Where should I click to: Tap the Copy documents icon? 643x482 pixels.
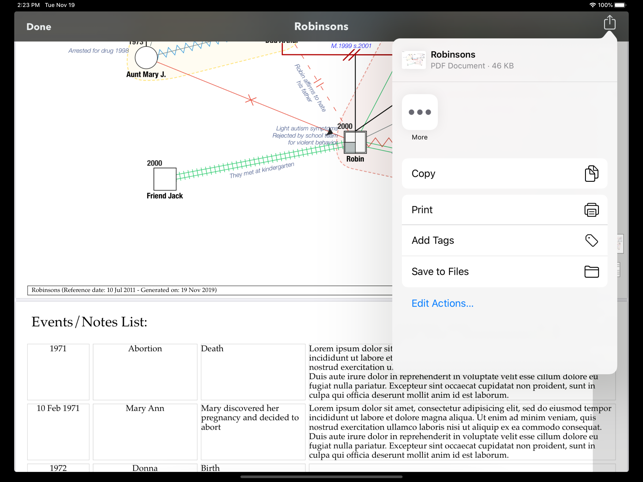point(591,174)
